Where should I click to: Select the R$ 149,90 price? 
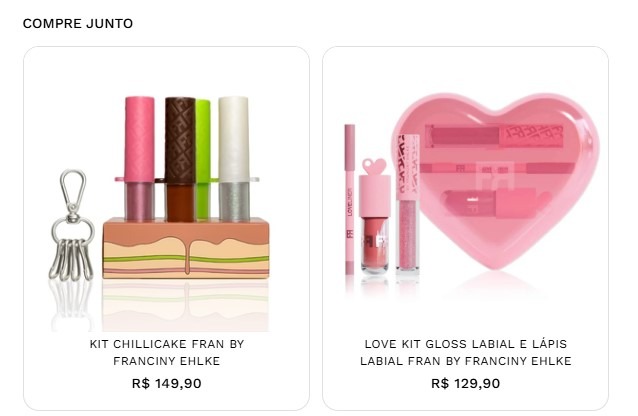166,383
